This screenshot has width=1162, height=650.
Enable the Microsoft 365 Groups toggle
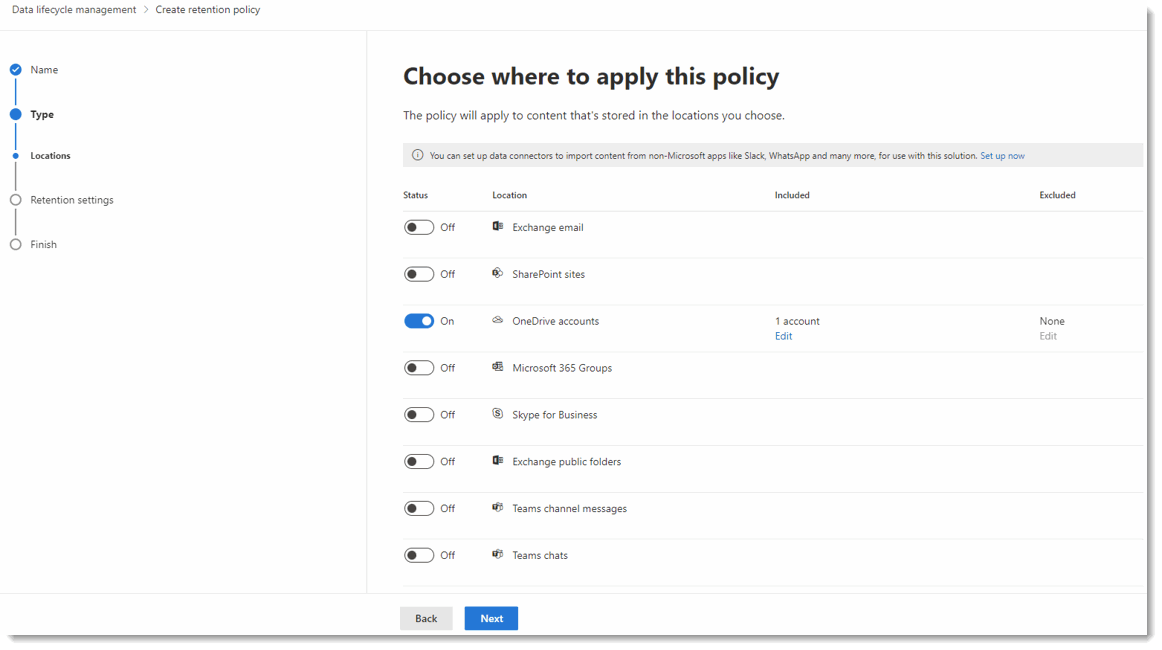[419, 368]
